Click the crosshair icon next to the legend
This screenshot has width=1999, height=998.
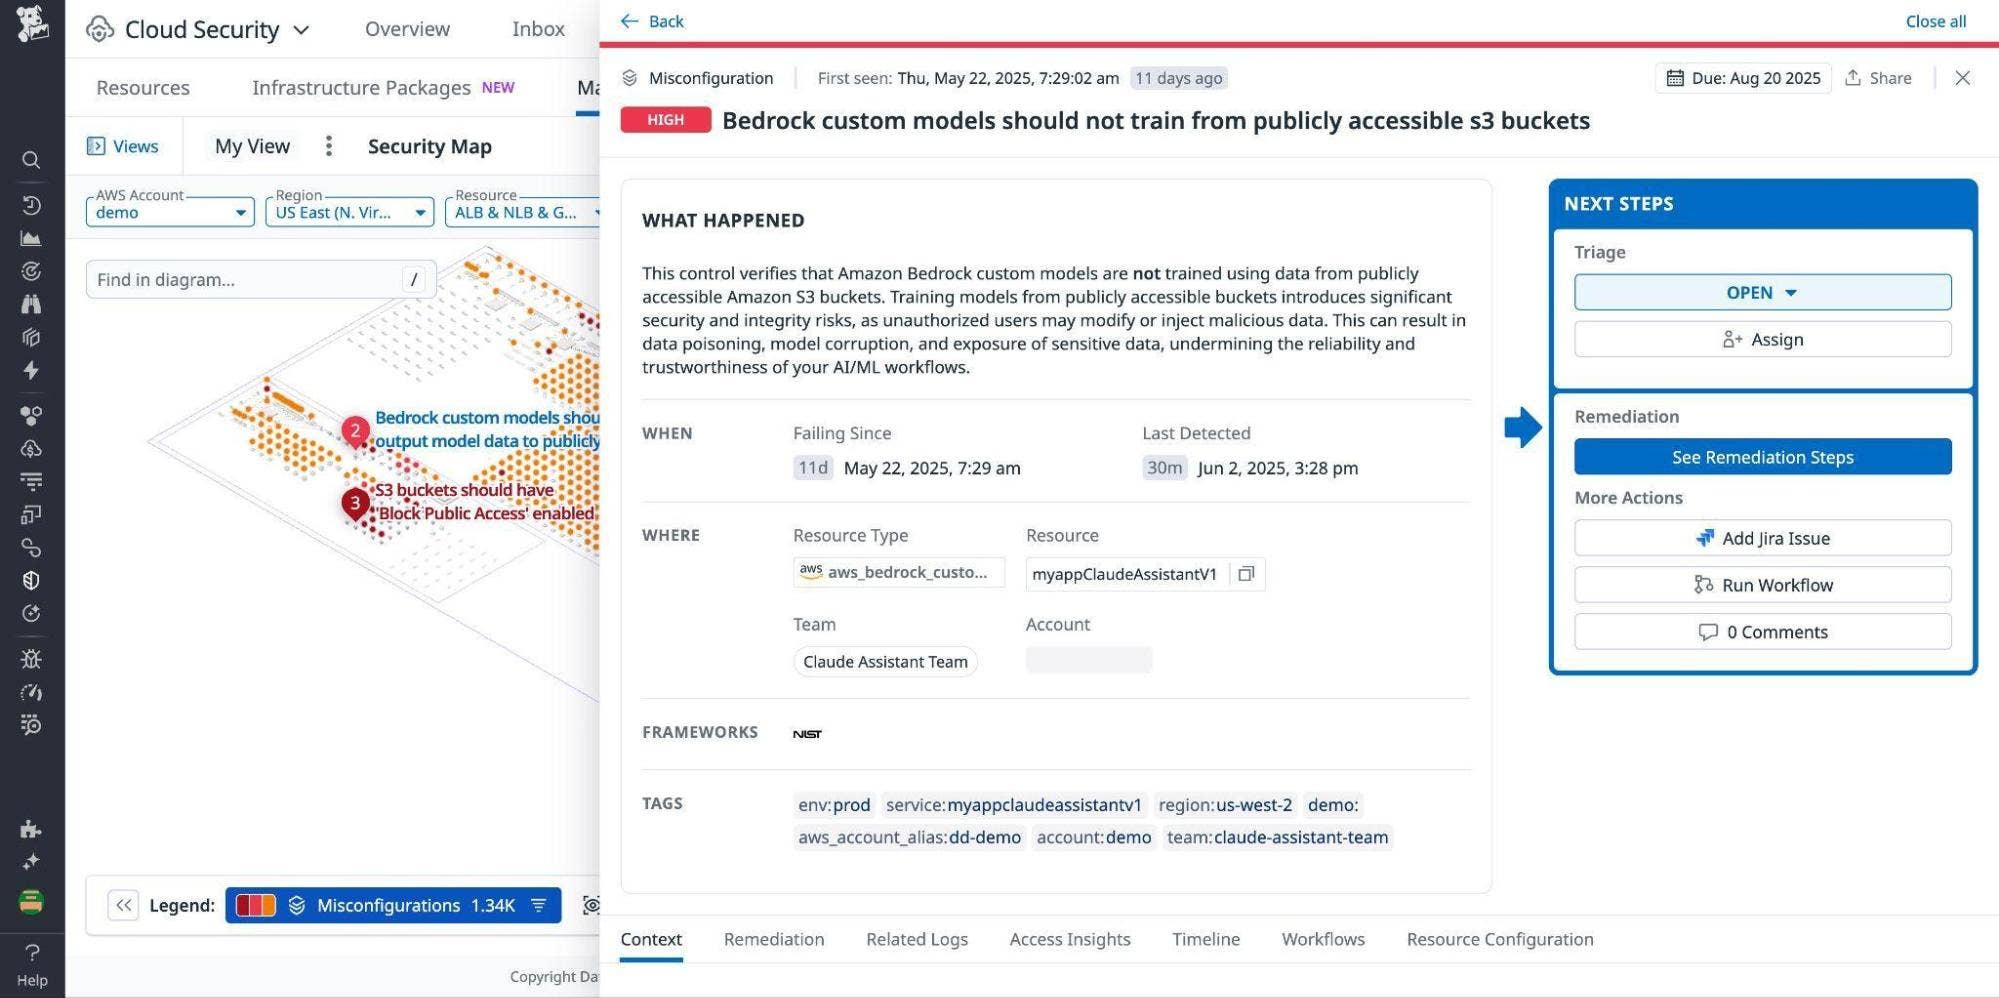click(592, 905)
